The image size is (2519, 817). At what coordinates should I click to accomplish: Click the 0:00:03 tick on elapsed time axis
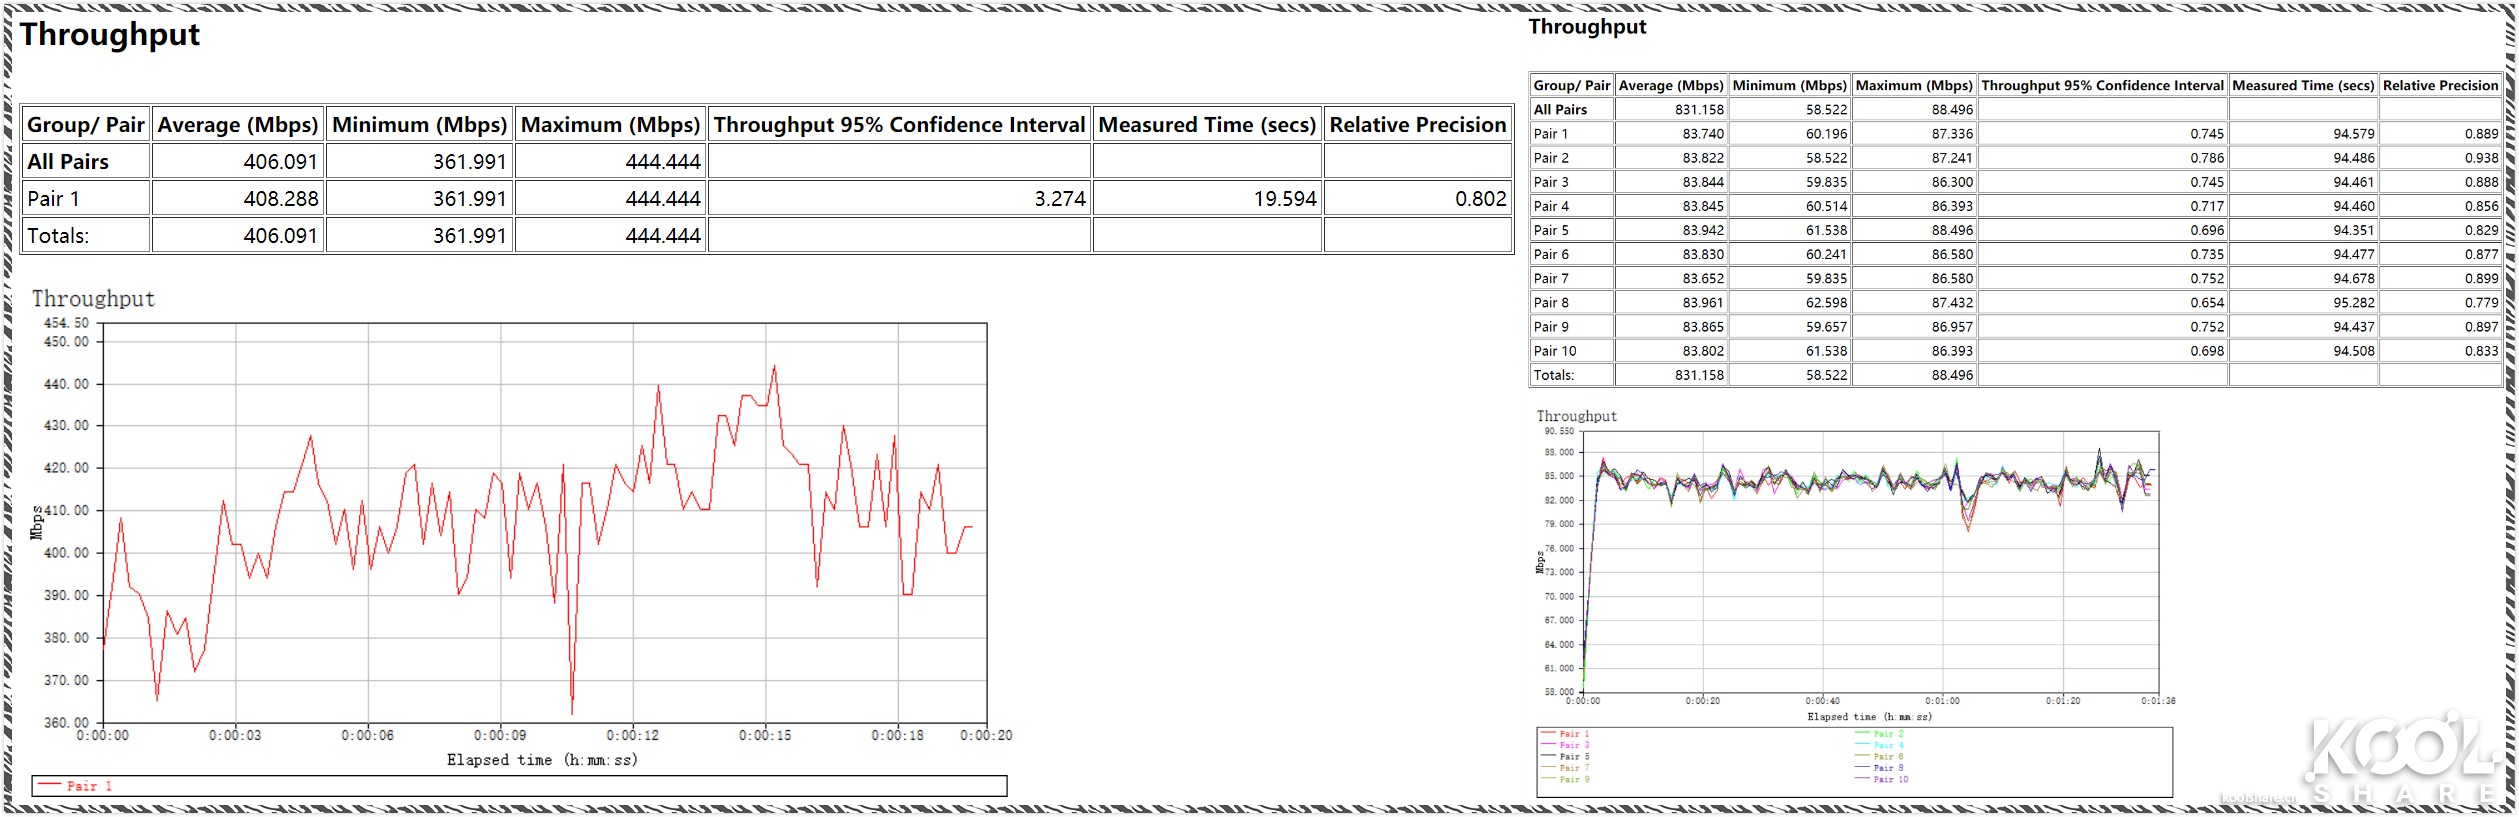235,735
